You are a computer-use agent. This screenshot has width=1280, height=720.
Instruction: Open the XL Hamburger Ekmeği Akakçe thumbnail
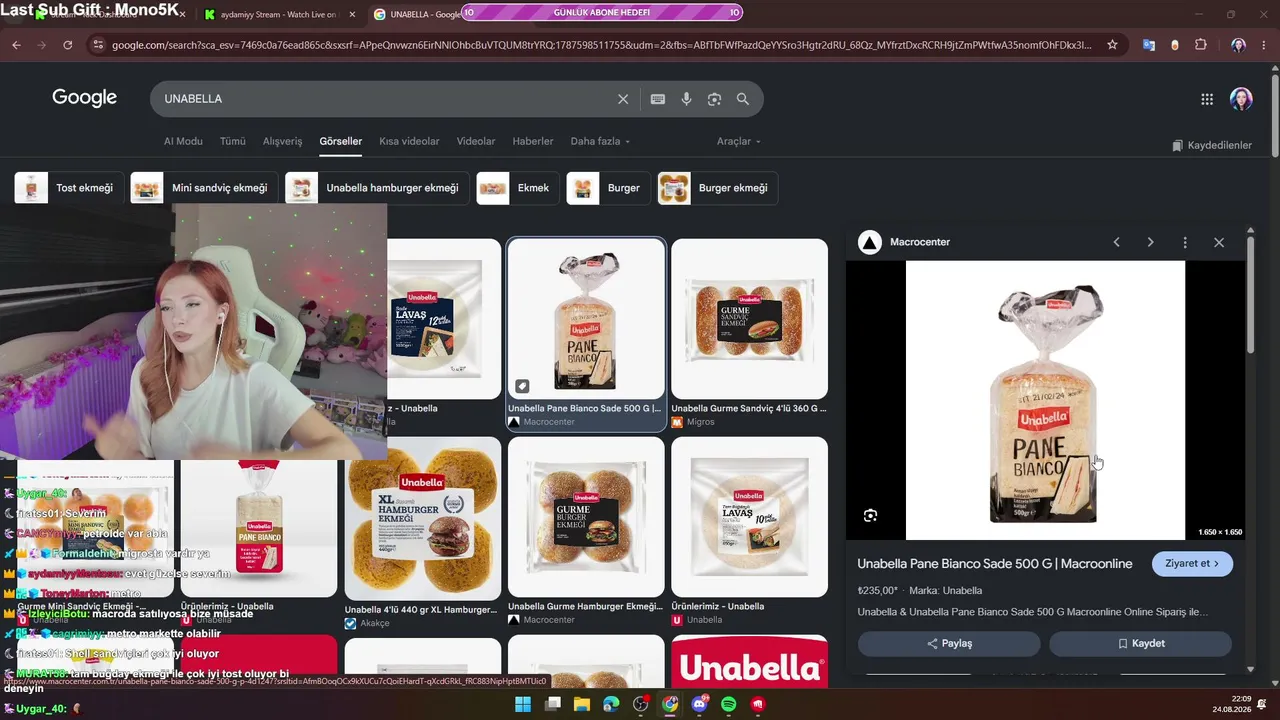pyautogui.click(x=423, y=519)
